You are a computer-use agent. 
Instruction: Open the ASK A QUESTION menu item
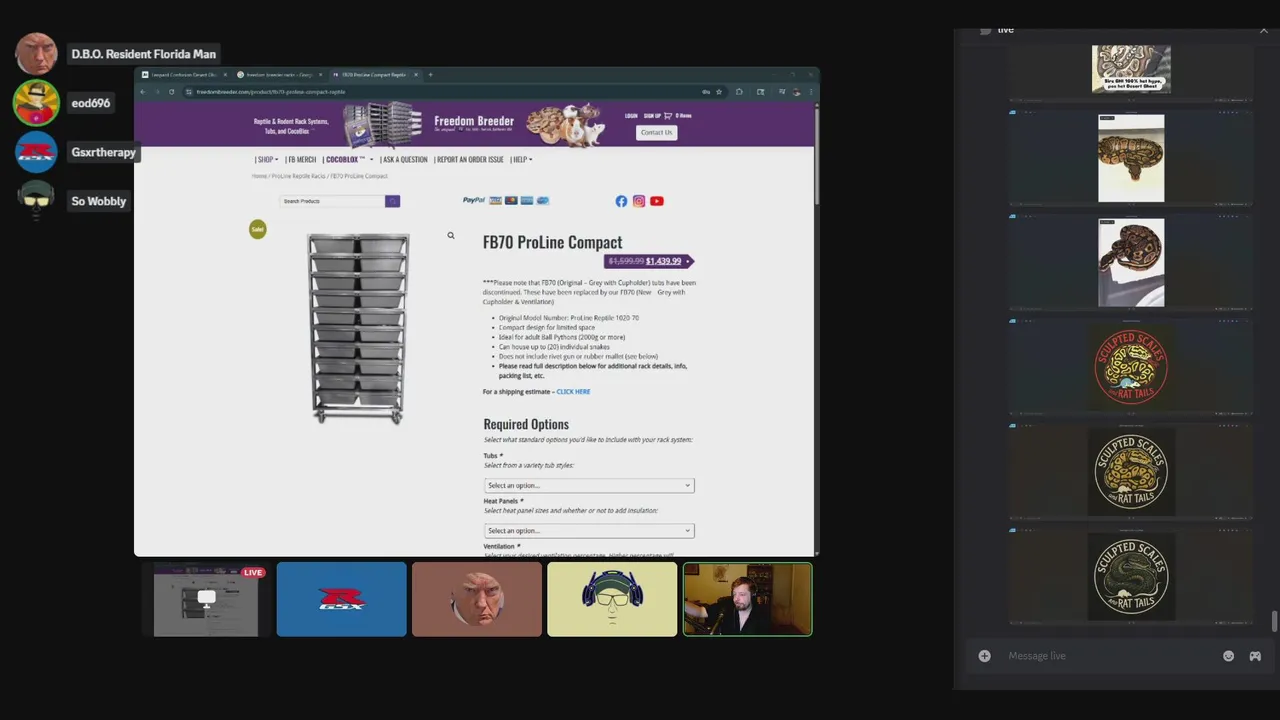[x=403, y=160]
